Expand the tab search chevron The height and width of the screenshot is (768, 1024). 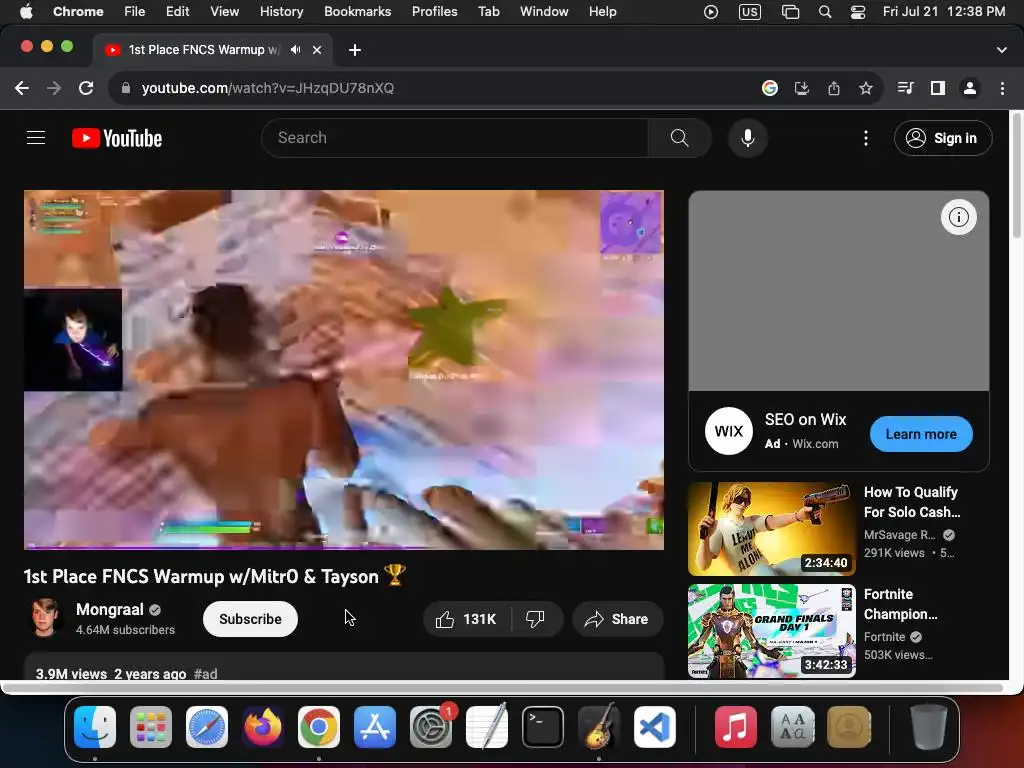pyautogui.click(x=1002, y=50)
